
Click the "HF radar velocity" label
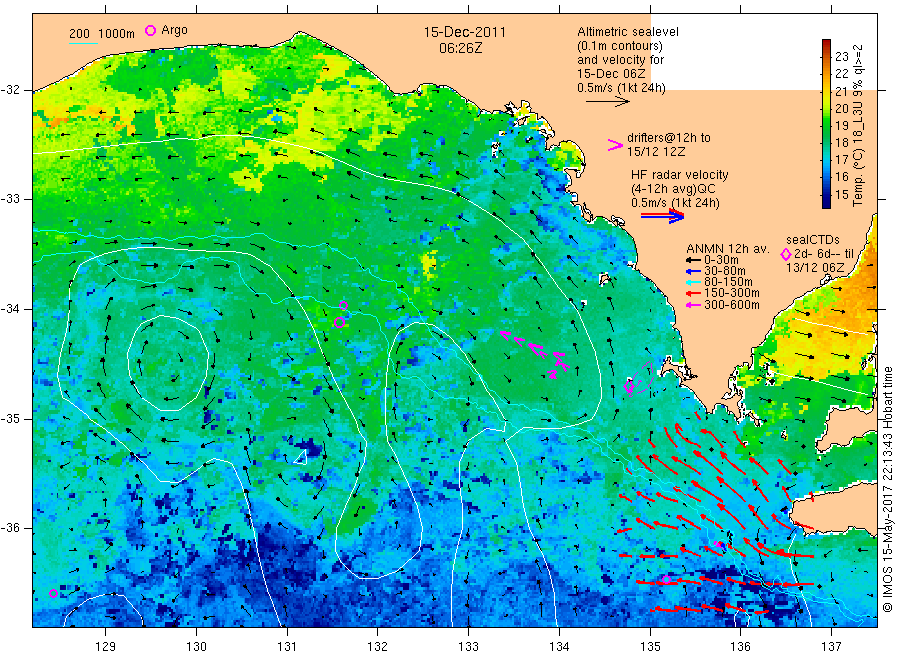point(680,175)
